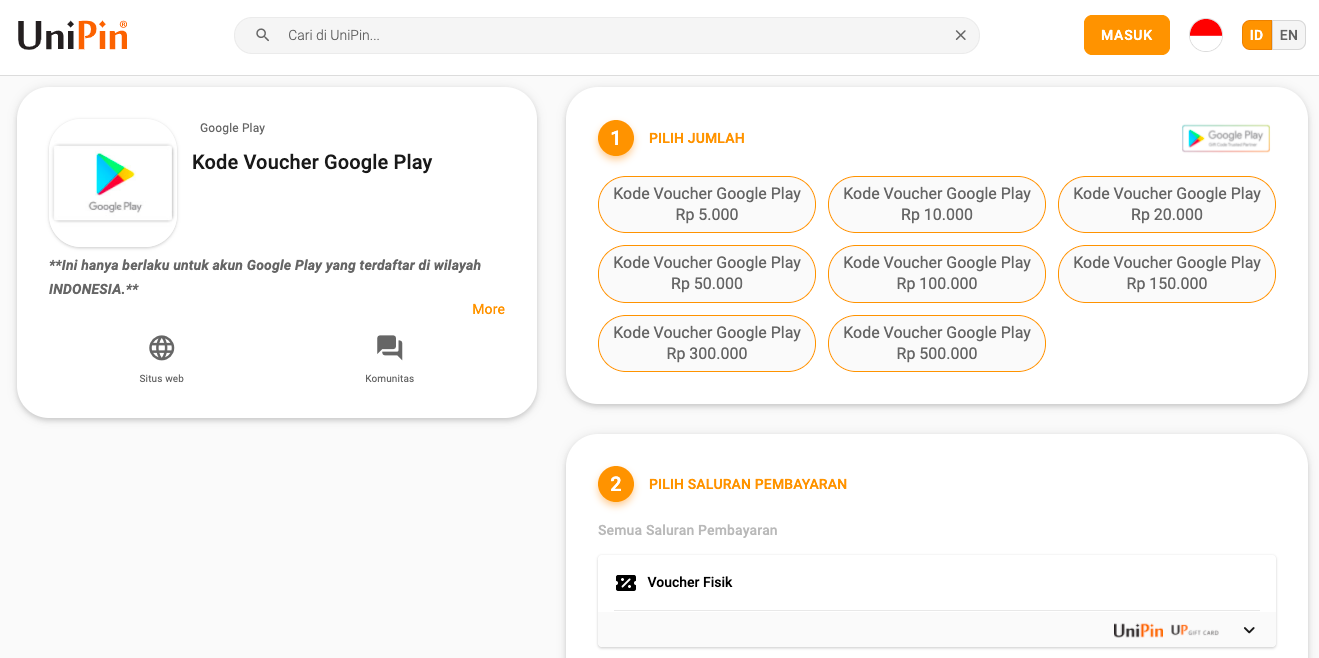This screenshot has height=658, width=1319.
Task: Click Google Play trusted partner badge
Action: coord(1225,138)
